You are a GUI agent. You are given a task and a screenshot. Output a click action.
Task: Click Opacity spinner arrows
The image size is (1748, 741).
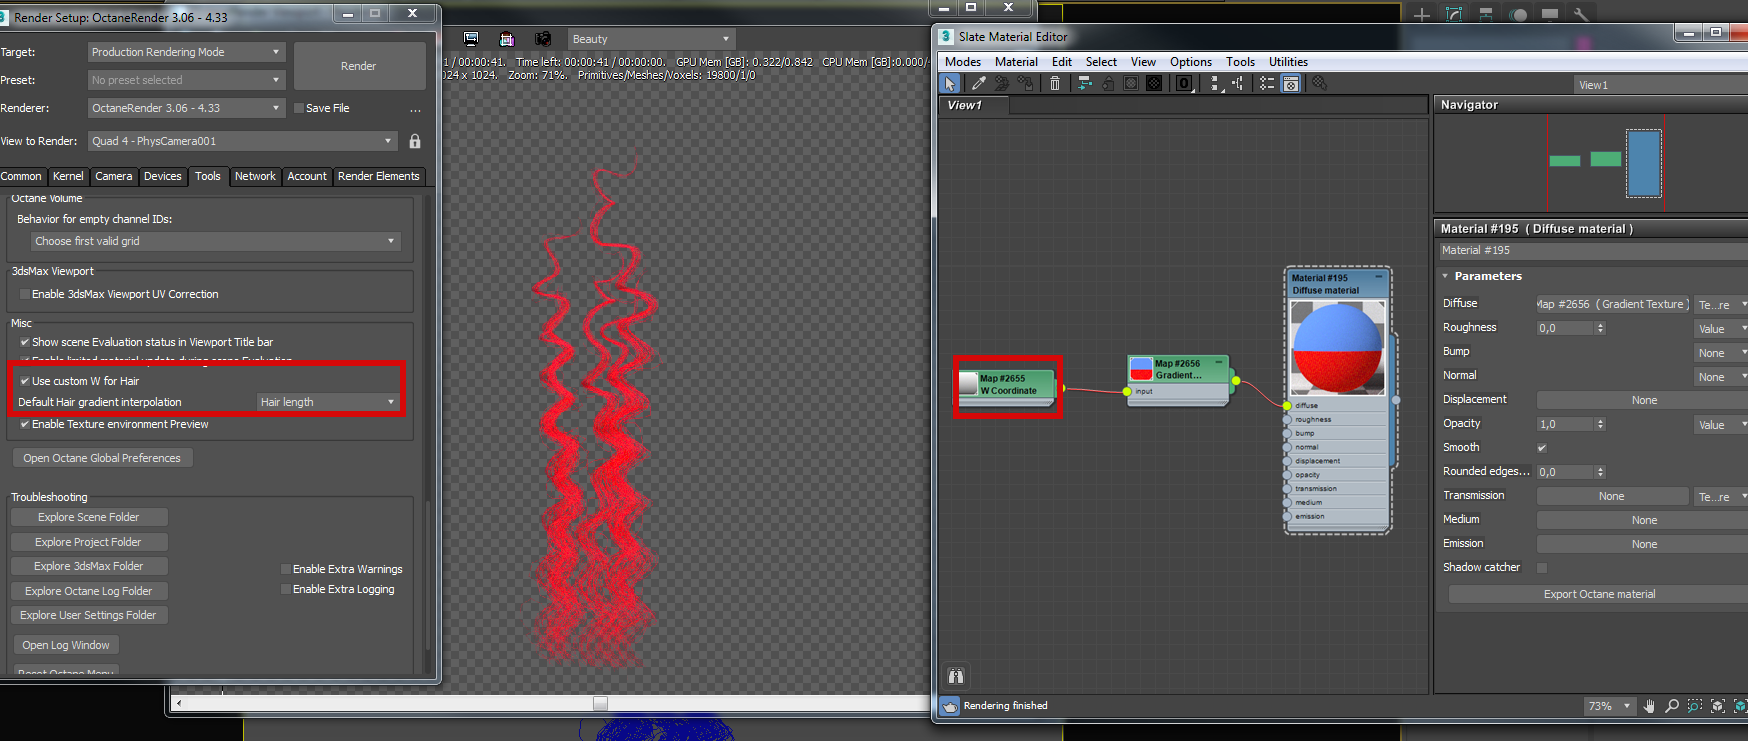point(1600,424)
